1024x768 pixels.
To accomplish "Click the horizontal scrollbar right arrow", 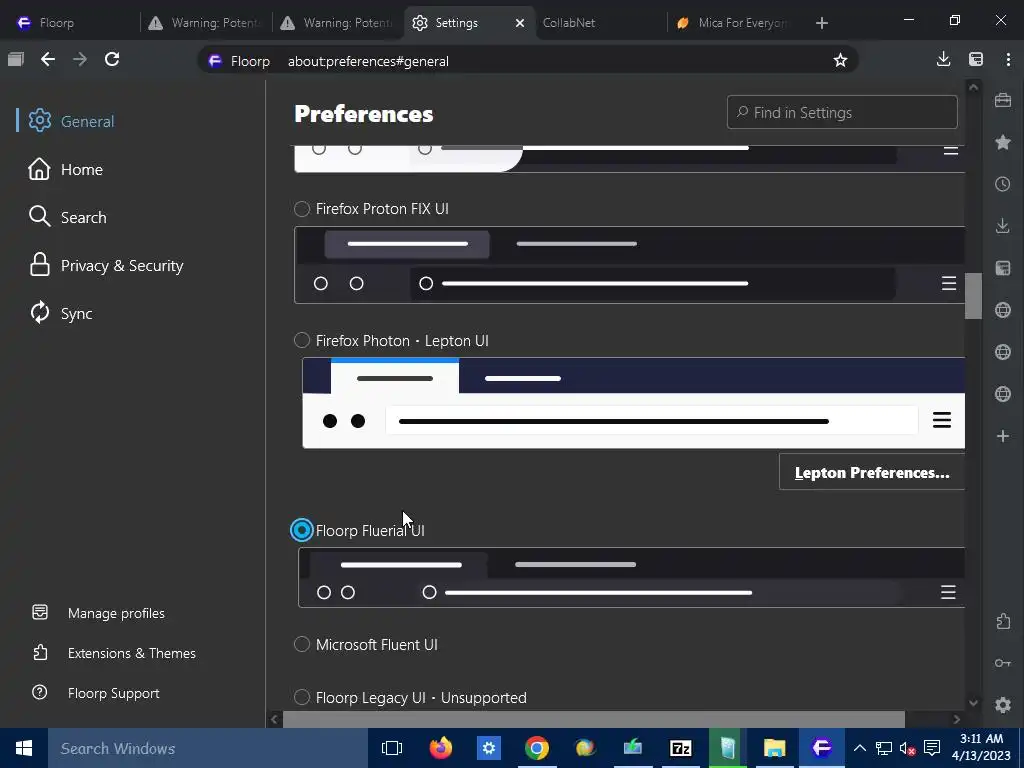I will click(957, 719).
